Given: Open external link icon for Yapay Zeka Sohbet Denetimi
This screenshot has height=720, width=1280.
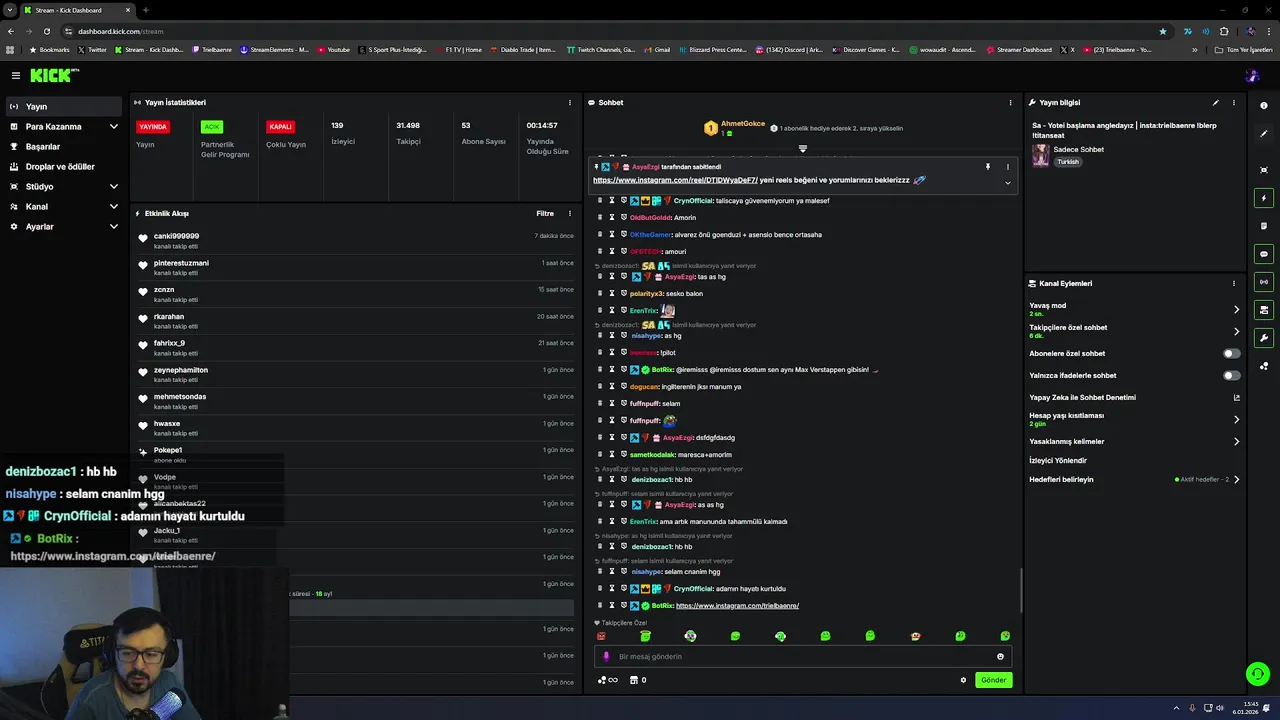Looking at the screenshot, I should click(1237, 397).
